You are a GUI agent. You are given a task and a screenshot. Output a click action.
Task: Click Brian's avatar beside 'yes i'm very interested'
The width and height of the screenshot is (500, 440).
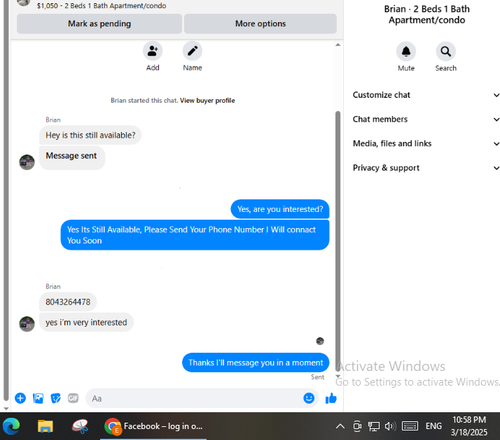click(27, 324)
